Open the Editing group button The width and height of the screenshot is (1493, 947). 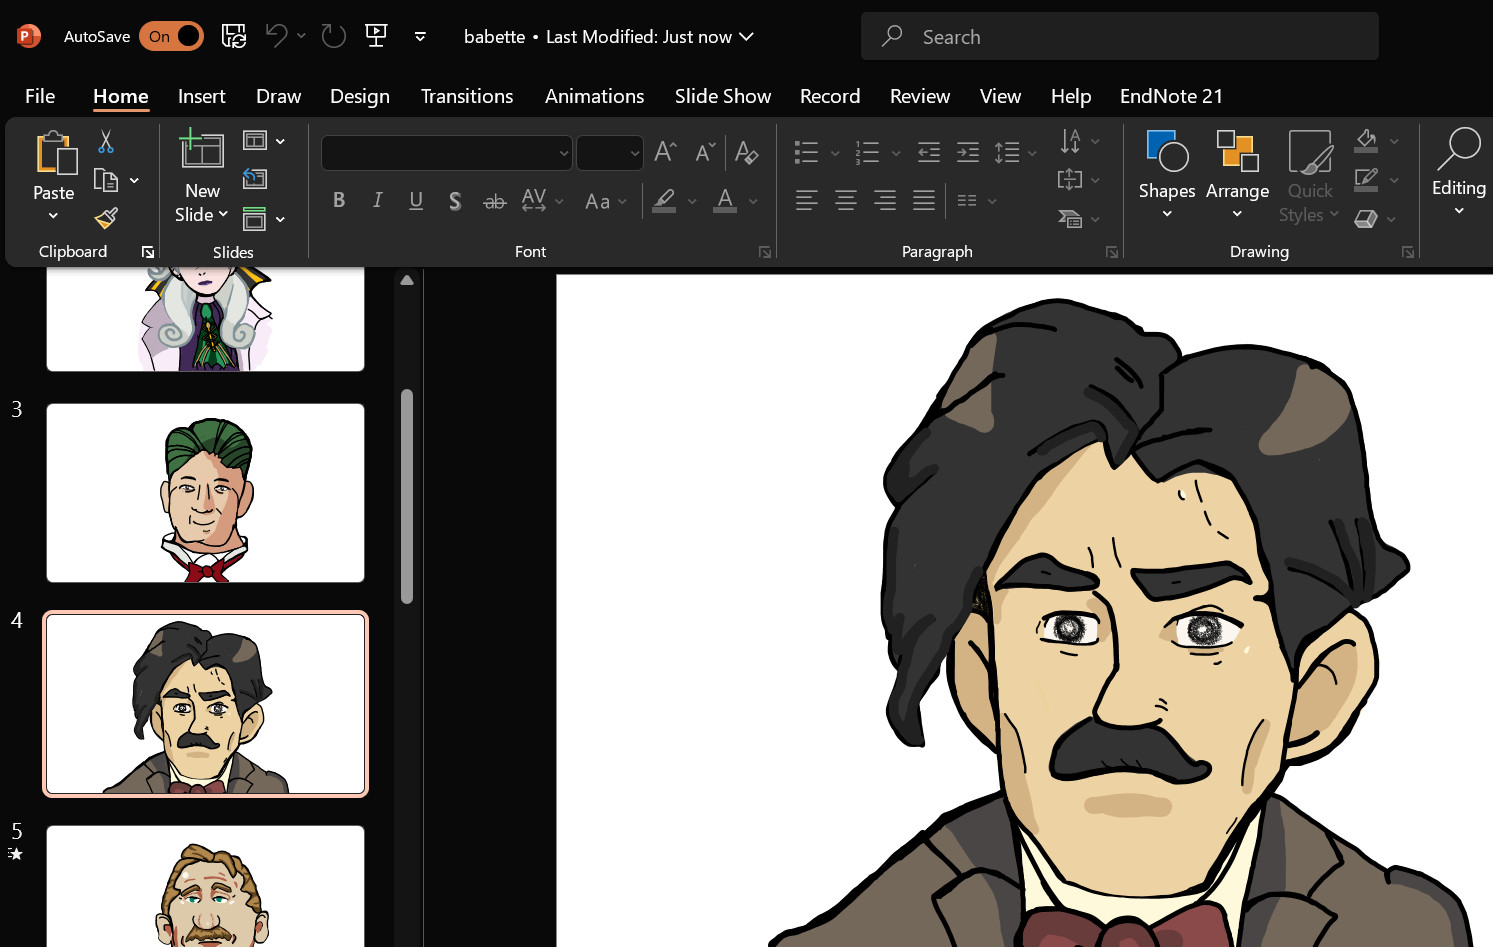point(1459,172)
